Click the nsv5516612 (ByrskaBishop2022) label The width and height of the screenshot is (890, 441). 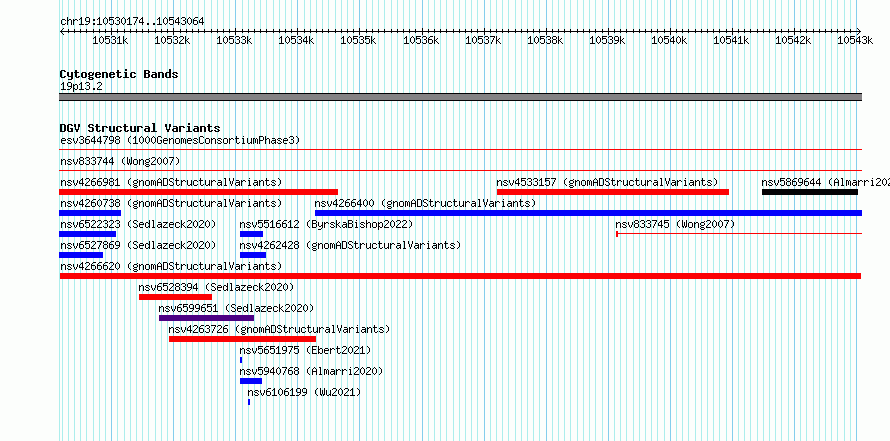(326, 225)
